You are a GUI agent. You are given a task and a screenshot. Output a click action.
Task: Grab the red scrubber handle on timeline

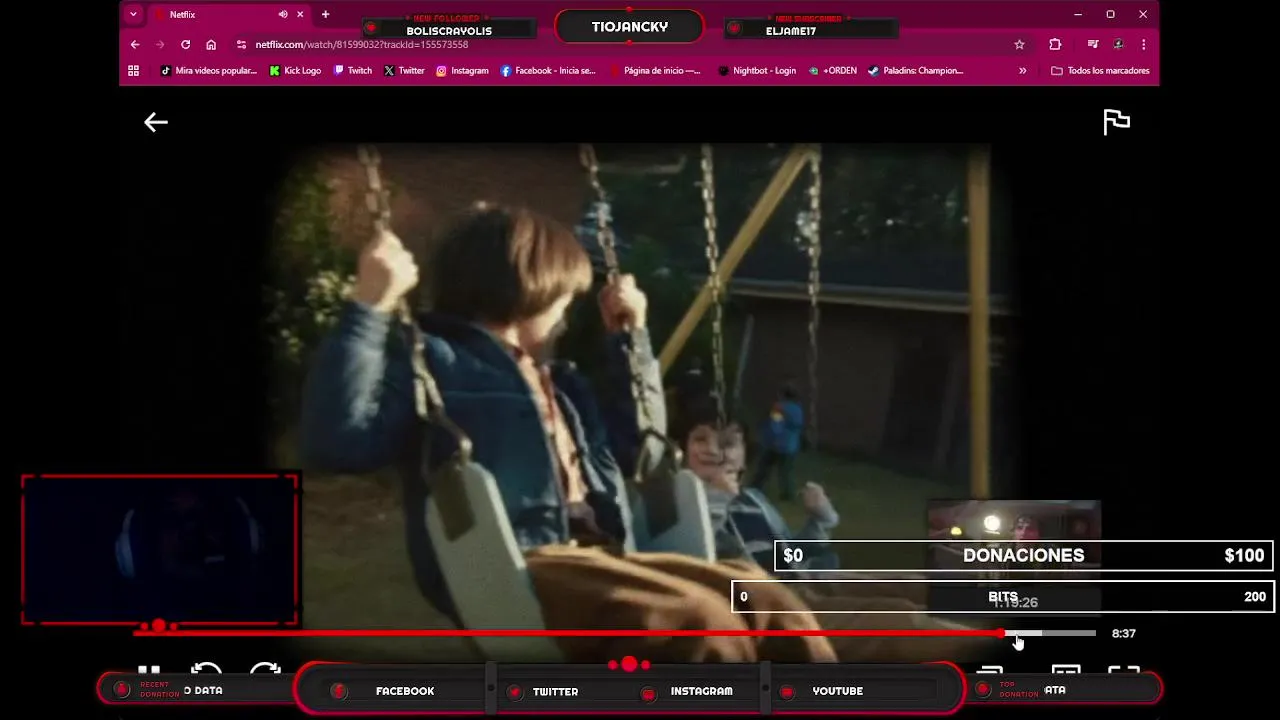pyautogui.click(x=1002, y=633)
